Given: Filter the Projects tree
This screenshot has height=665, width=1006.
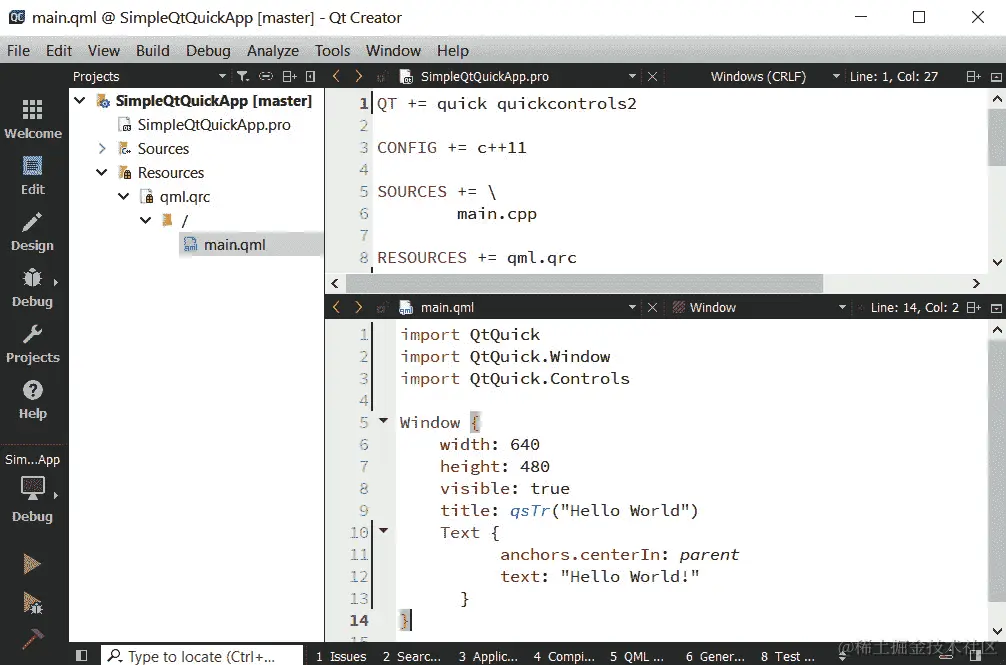Looking at the screenshot, I should (x=243, y=76).
